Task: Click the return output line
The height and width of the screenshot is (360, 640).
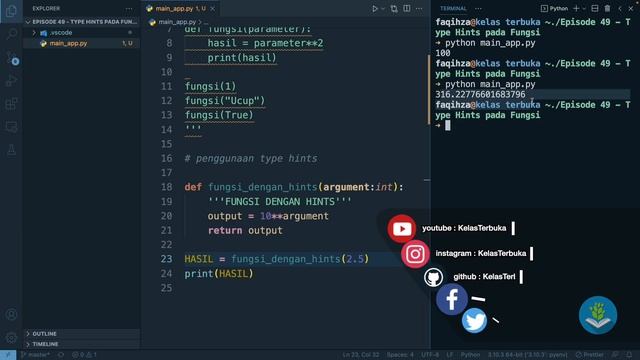Action: (x=245, y=231)
